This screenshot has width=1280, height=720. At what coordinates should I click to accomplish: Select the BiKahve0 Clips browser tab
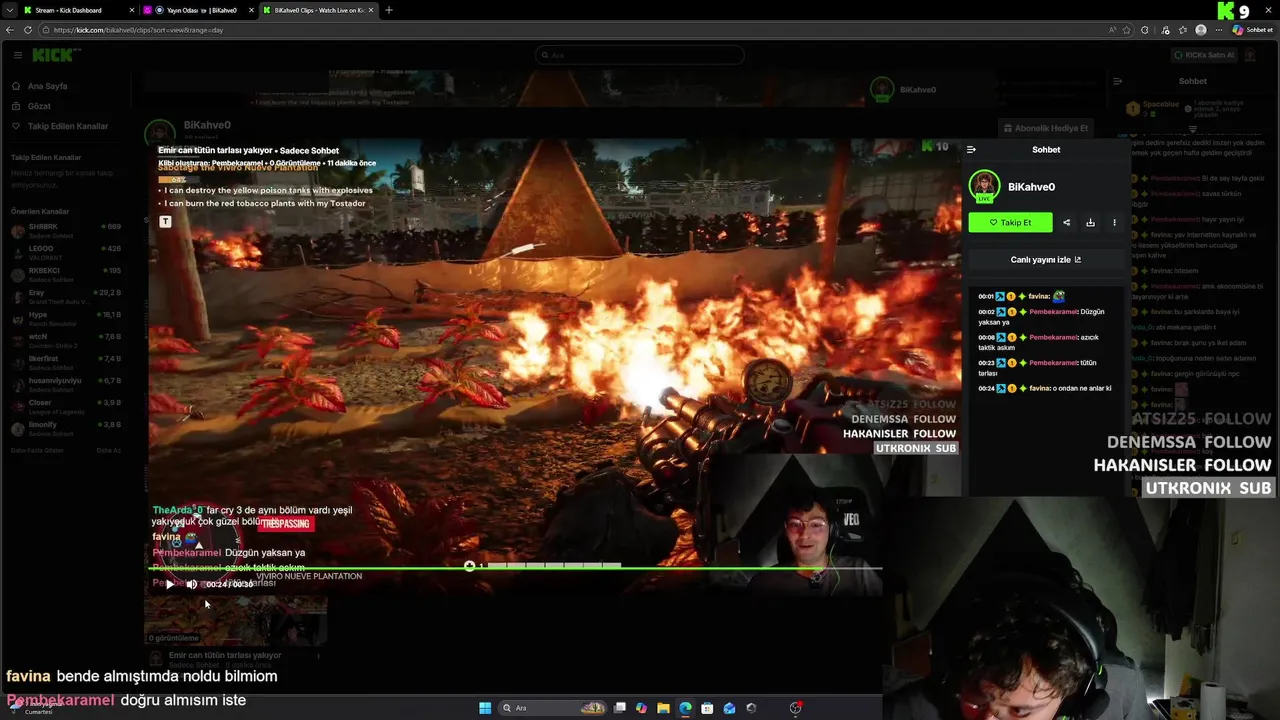pyautogui.click(x=318, y=10)
